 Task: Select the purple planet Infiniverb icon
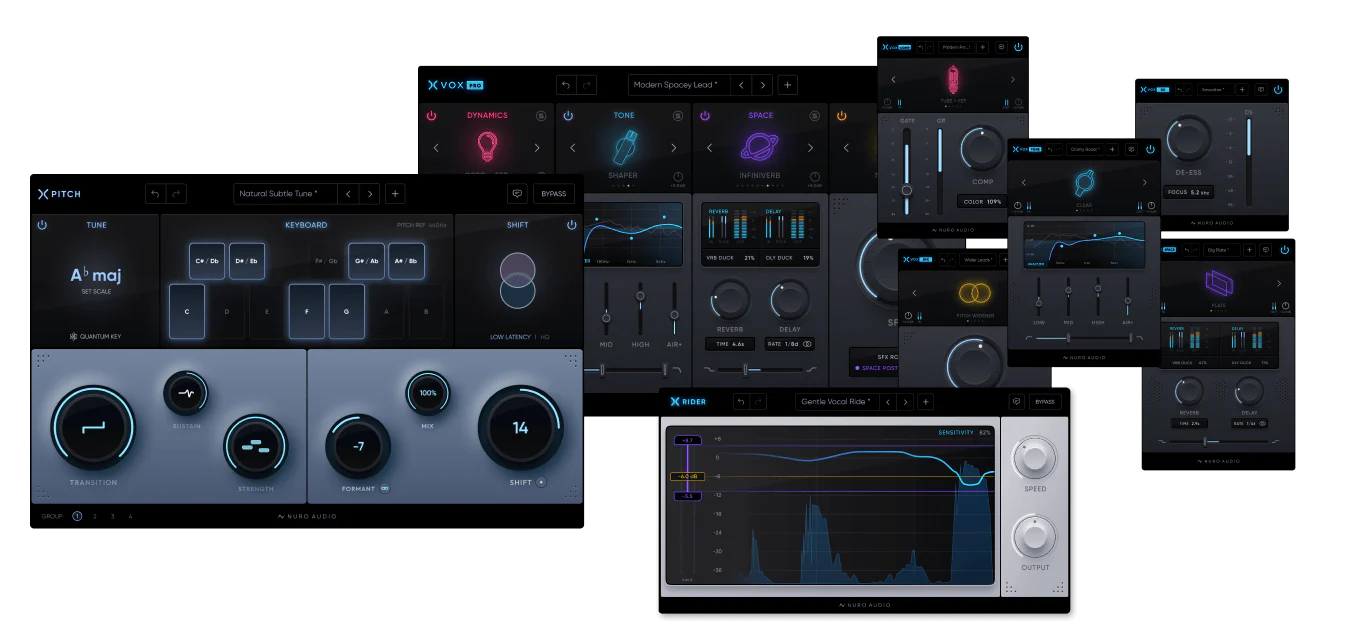tap(760, 147)
